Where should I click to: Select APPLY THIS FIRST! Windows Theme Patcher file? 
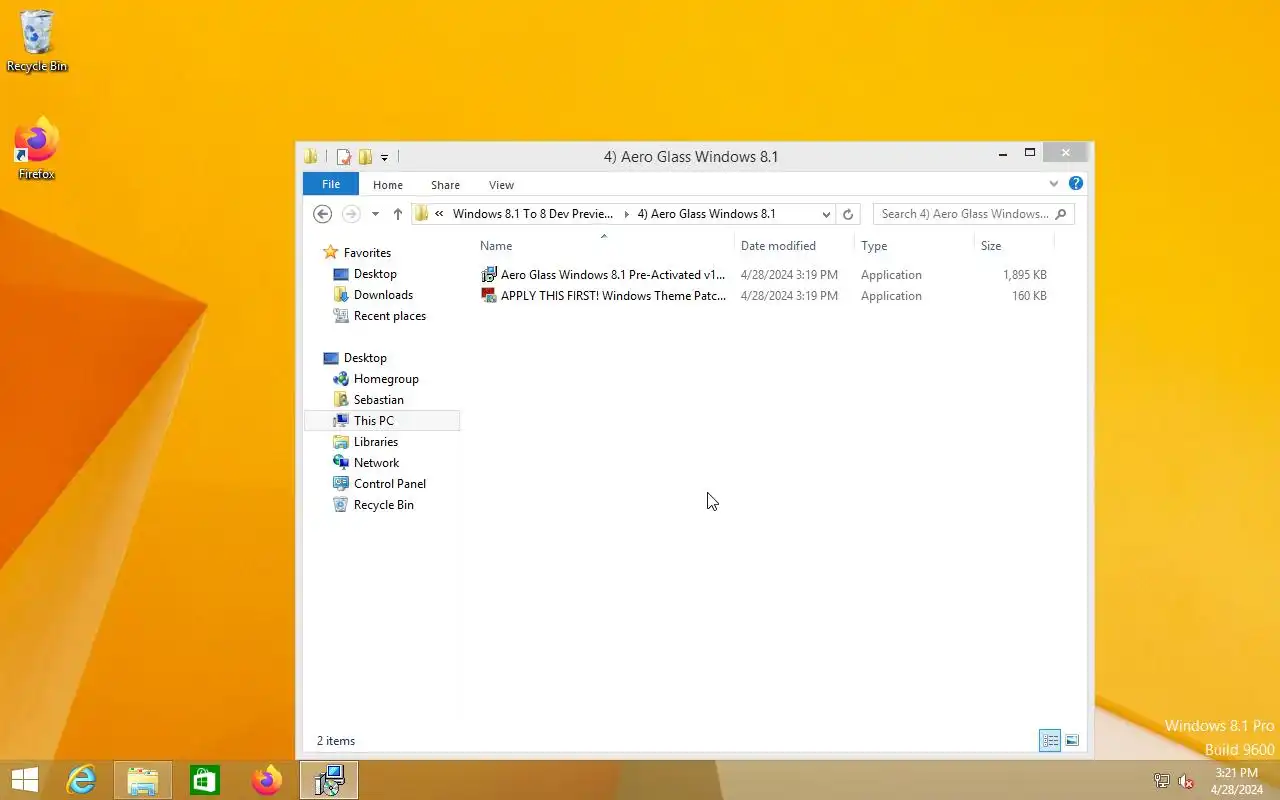613,296
